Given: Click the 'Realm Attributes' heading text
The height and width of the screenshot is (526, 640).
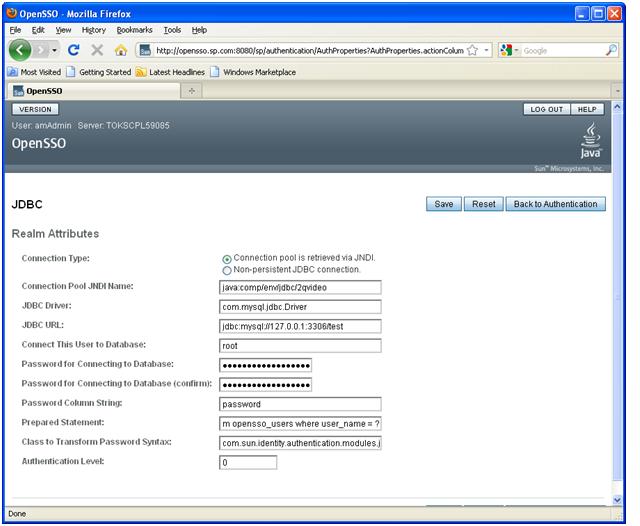Looking at the screenshot, I should 56,234.
